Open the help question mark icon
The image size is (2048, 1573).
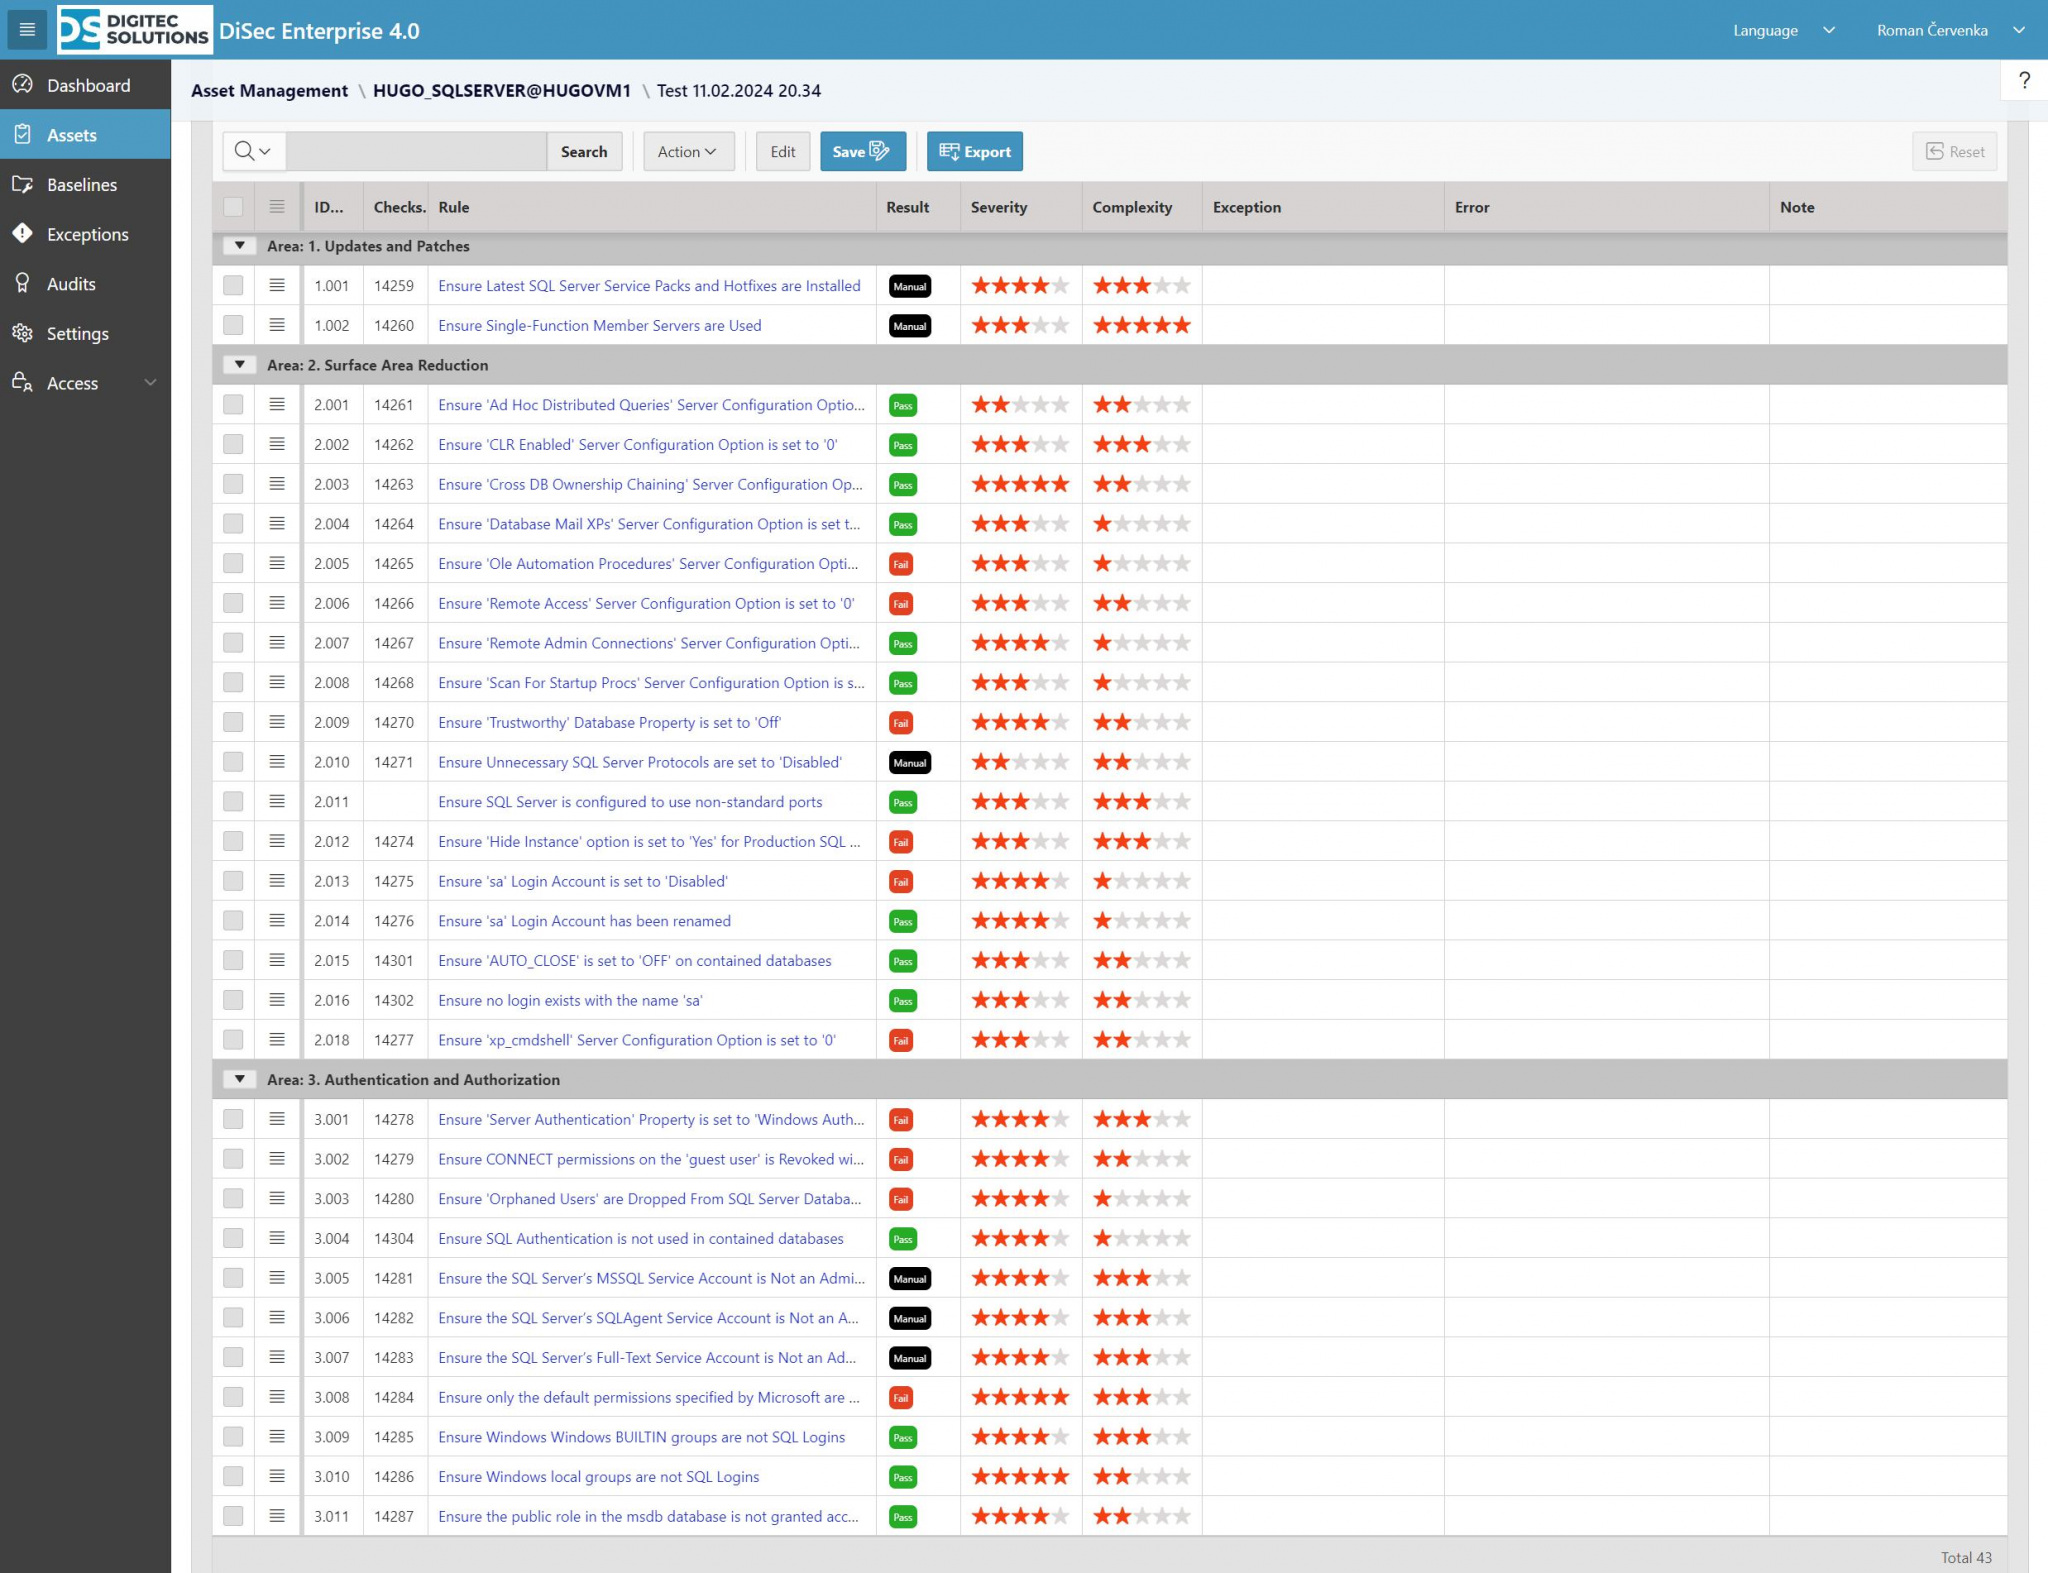[2023, 81]
